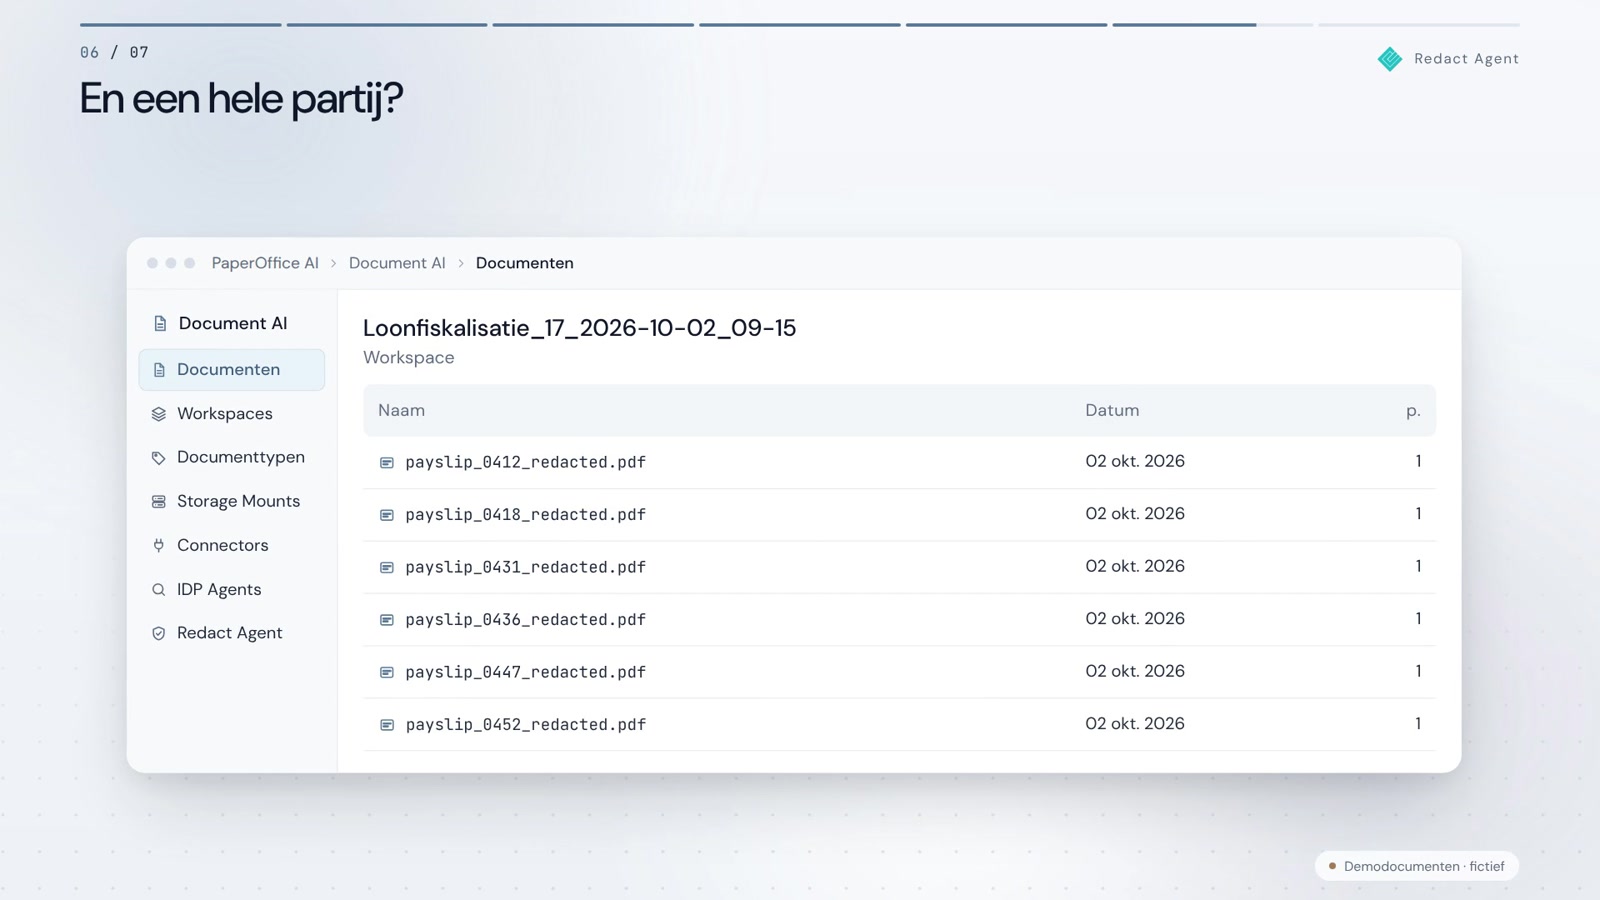Click the Naam column header
The height and width of the screenshot is (900, 1600).
pos(401,411)
